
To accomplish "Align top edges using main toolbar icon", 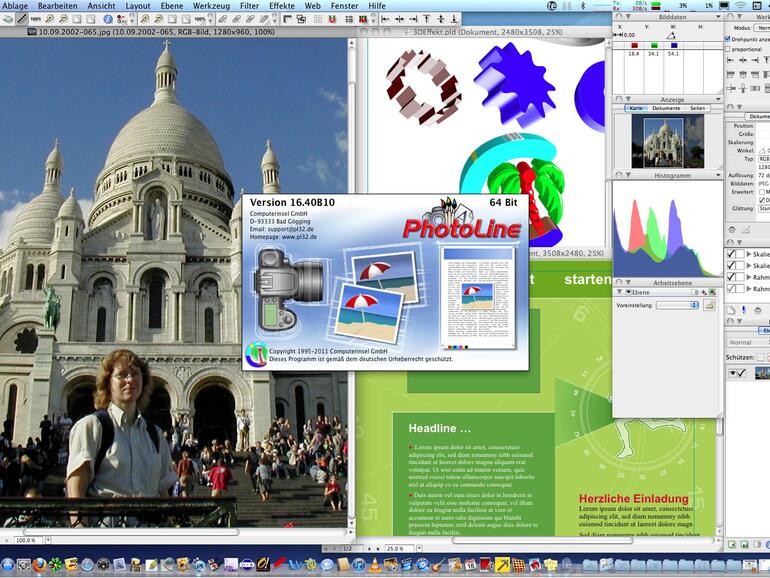I will 427,19.
